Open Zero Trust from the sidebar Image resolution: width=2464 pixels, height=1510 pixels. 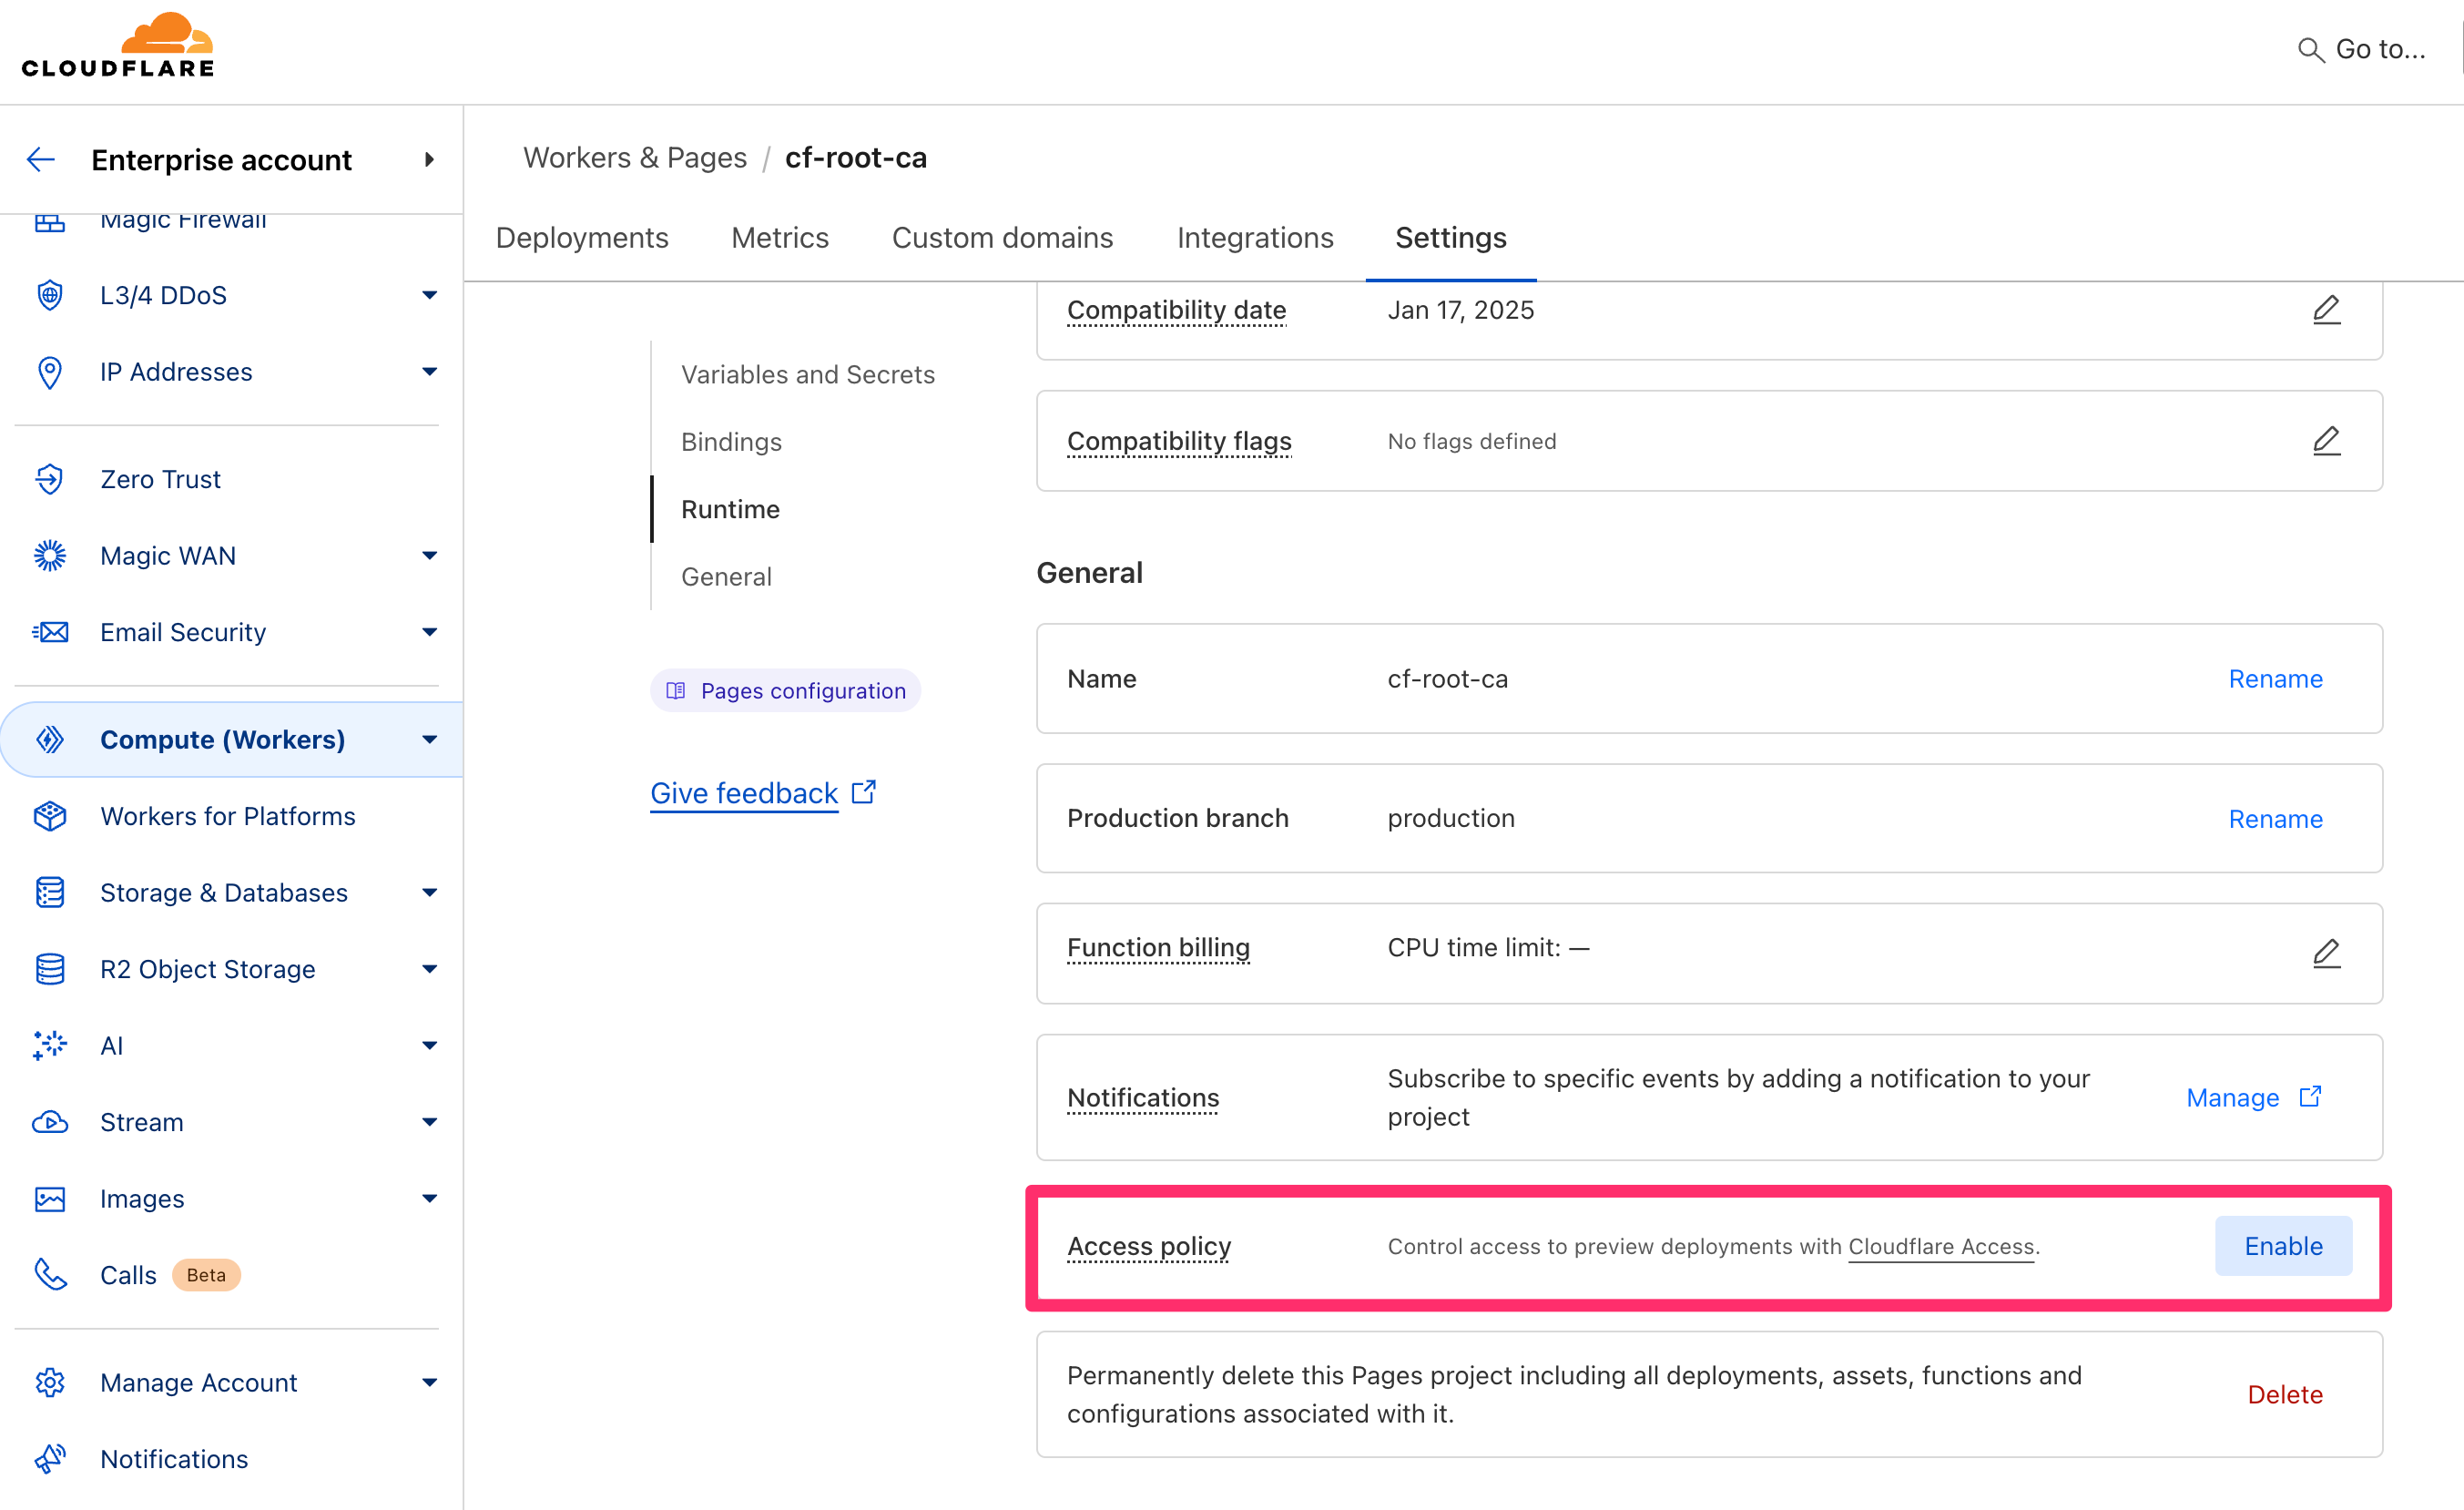[x=160, y=479]
